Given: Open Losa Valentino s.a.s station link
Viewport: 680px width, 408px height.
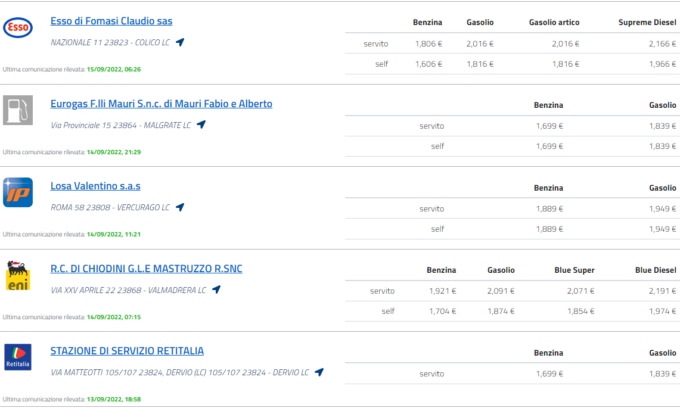Looking at the screenshot, I should (95, 186).
